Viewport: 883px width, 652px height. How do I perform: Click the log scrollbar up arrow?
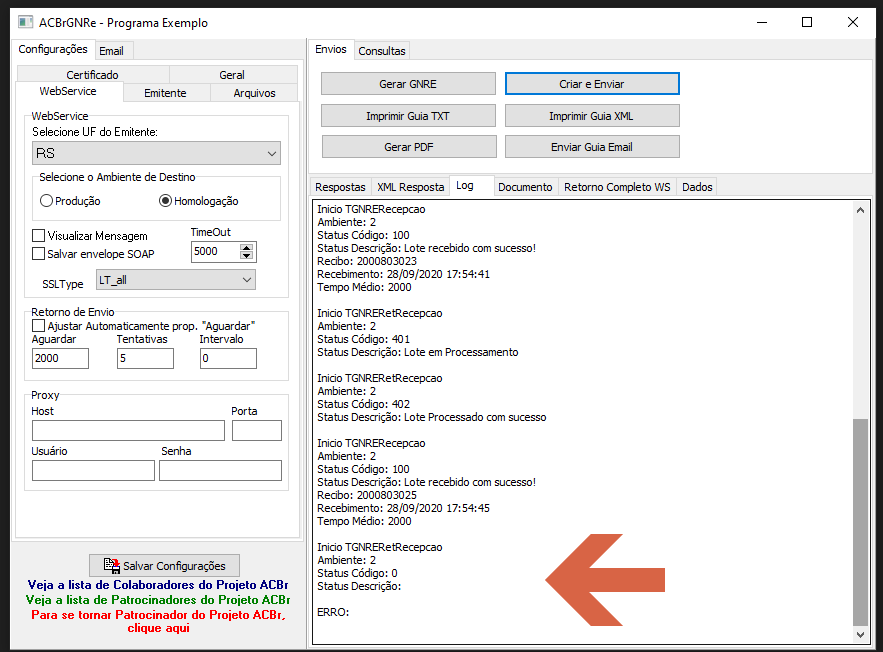tap(860, 210)
